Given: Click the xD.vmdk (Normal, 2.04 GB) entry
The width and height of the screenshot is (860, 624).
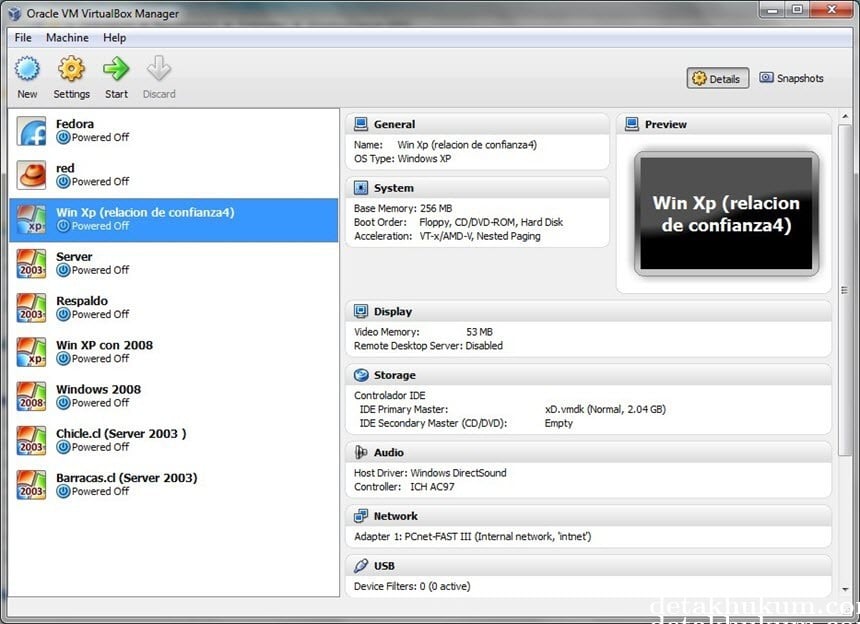Looking at the screenshot, I should (x=605, y=410).
